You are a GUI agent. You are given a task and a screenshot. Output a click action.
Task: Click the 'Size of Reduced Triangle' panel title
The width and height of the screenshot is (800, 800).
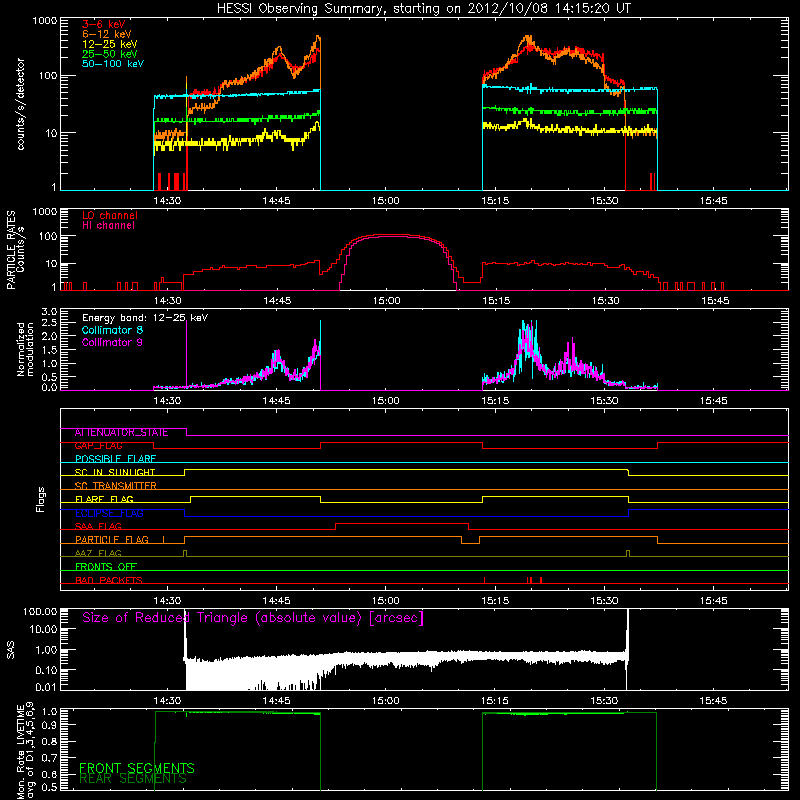point(253,618)
